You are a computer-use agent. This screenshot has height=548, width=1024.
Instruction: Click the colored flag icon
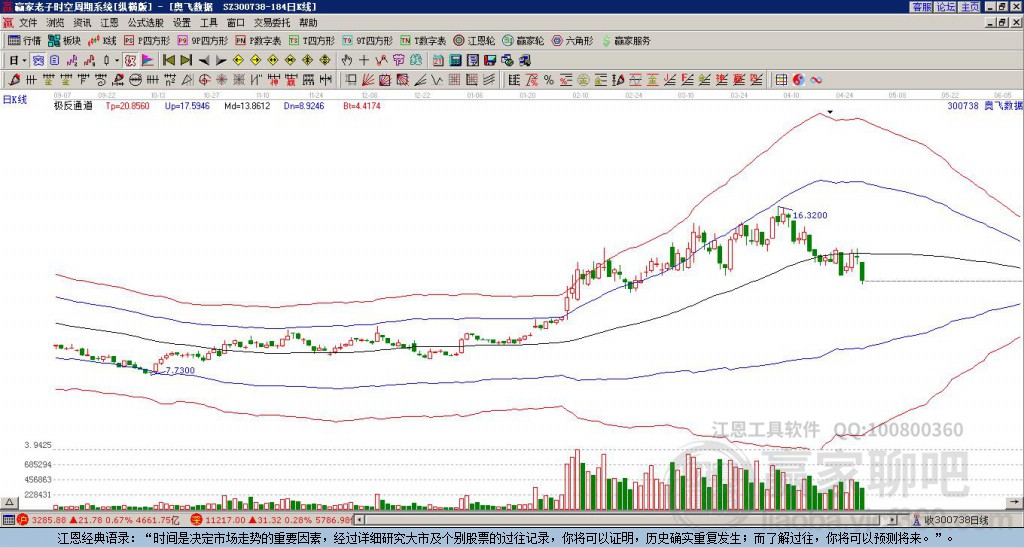pyautogui.click(x=148, y=61)
